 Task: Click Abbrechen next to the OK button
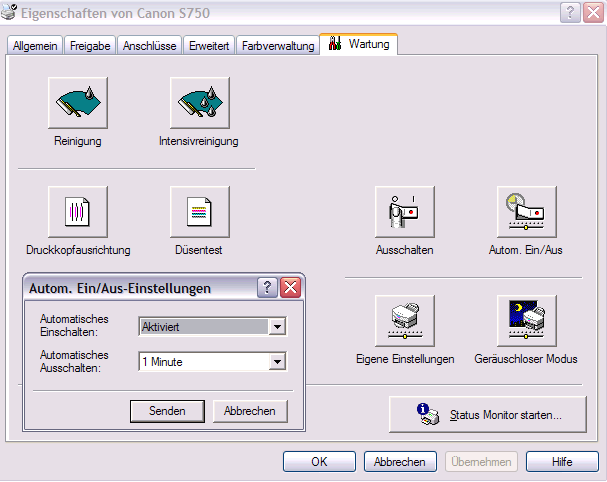pos(400,461)
